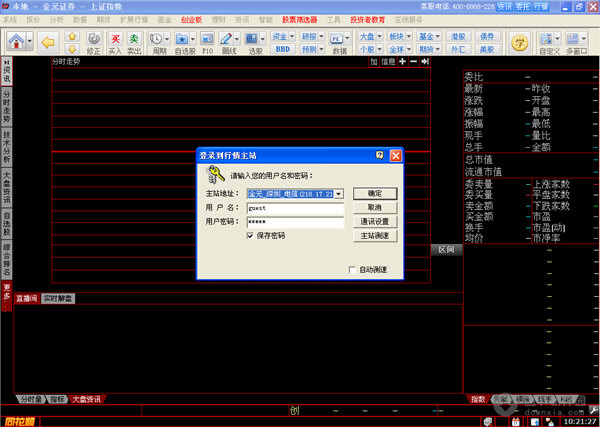Click the 区间 button beside chart
This screenshot has height=427, width=600.
446,250
